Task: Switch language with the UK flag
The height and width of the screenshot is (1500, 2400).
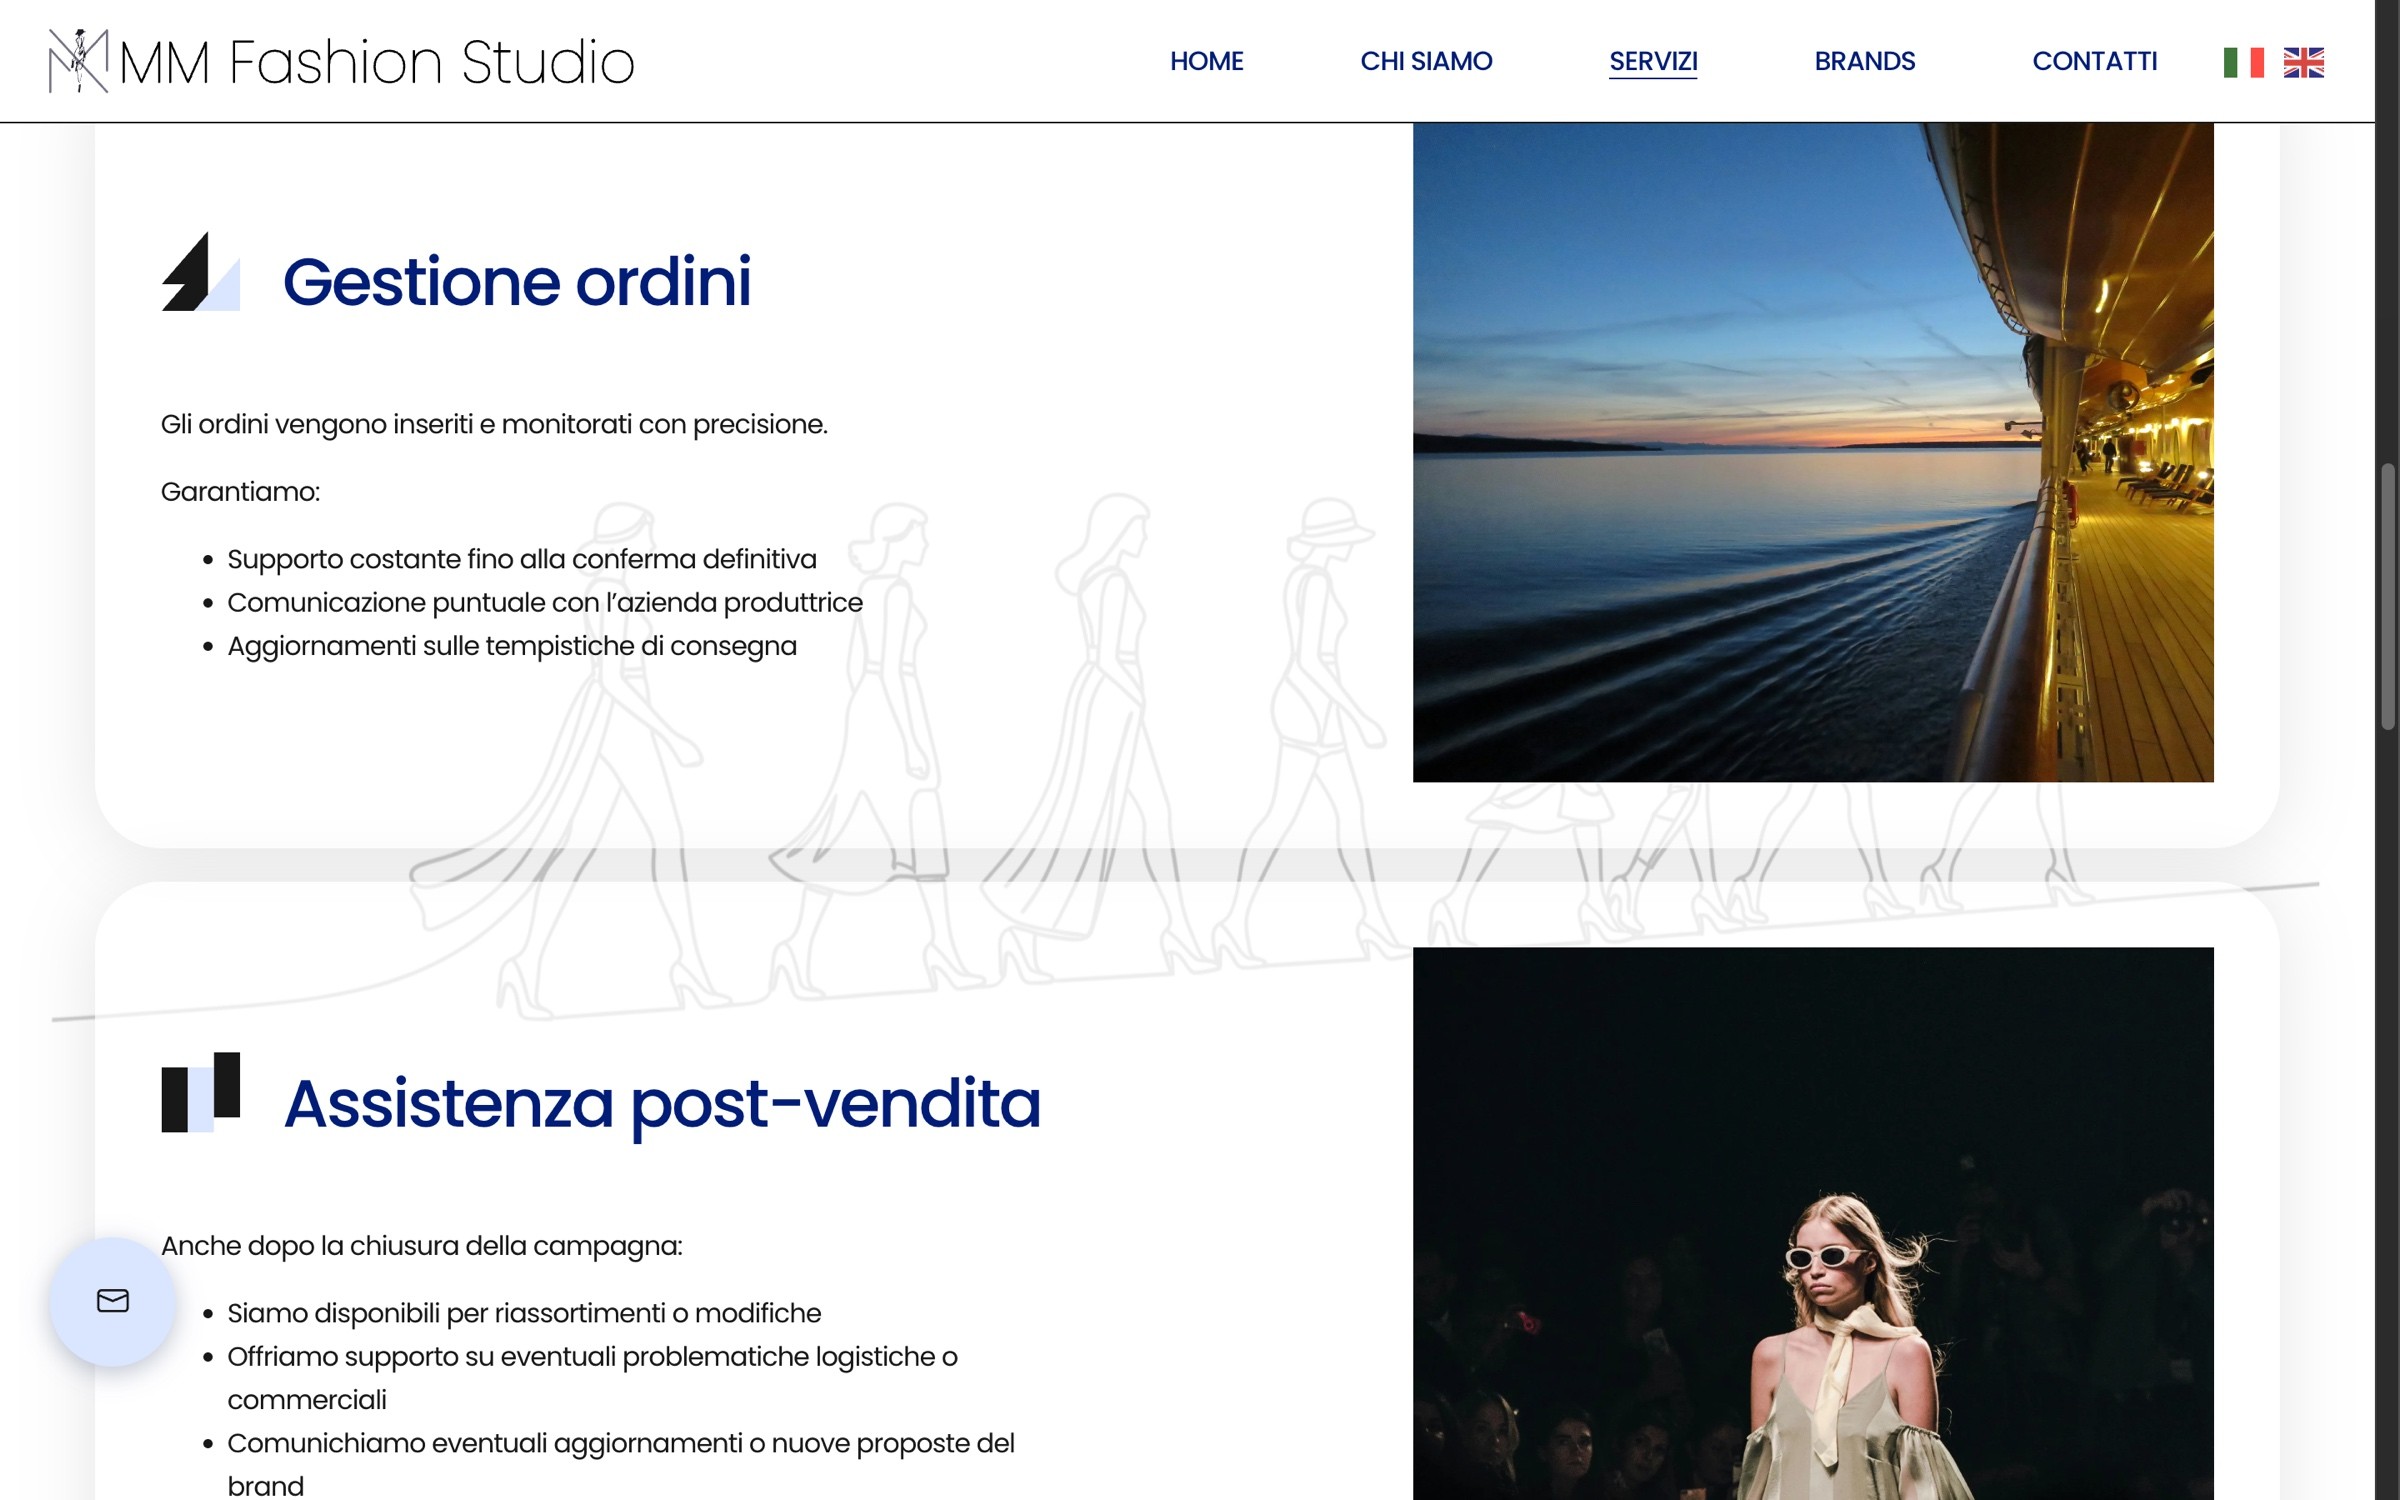Action: pos(2303,62)
